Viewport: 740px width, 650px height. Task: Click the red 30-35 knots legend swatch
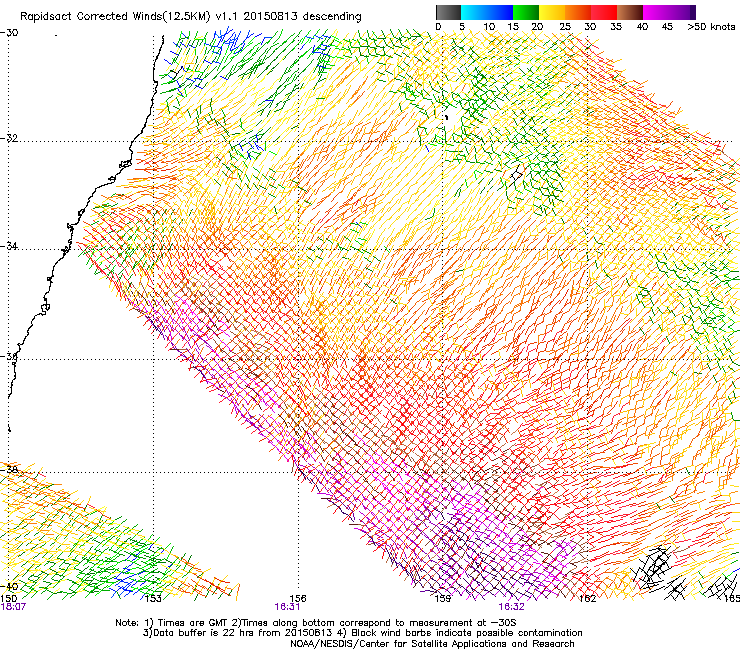(604, 12)
